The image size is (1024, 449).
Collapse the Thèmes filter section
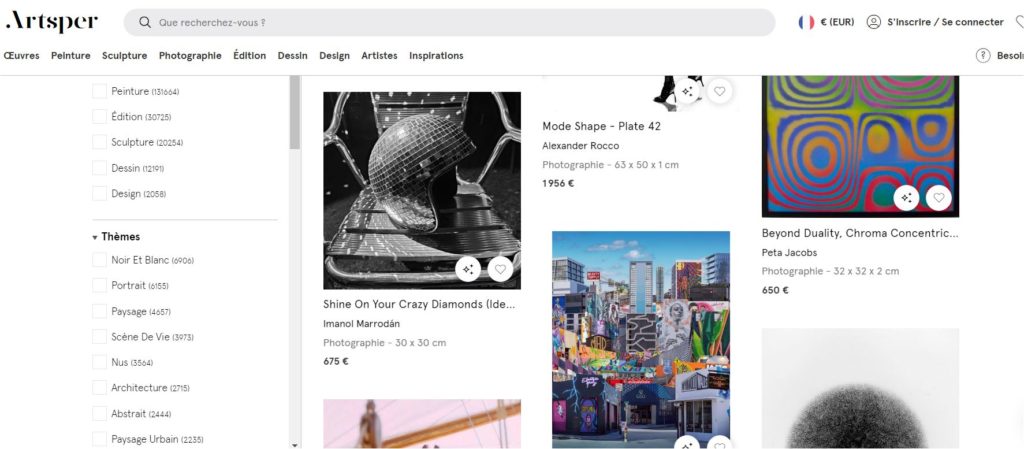[x=95, y=237]
